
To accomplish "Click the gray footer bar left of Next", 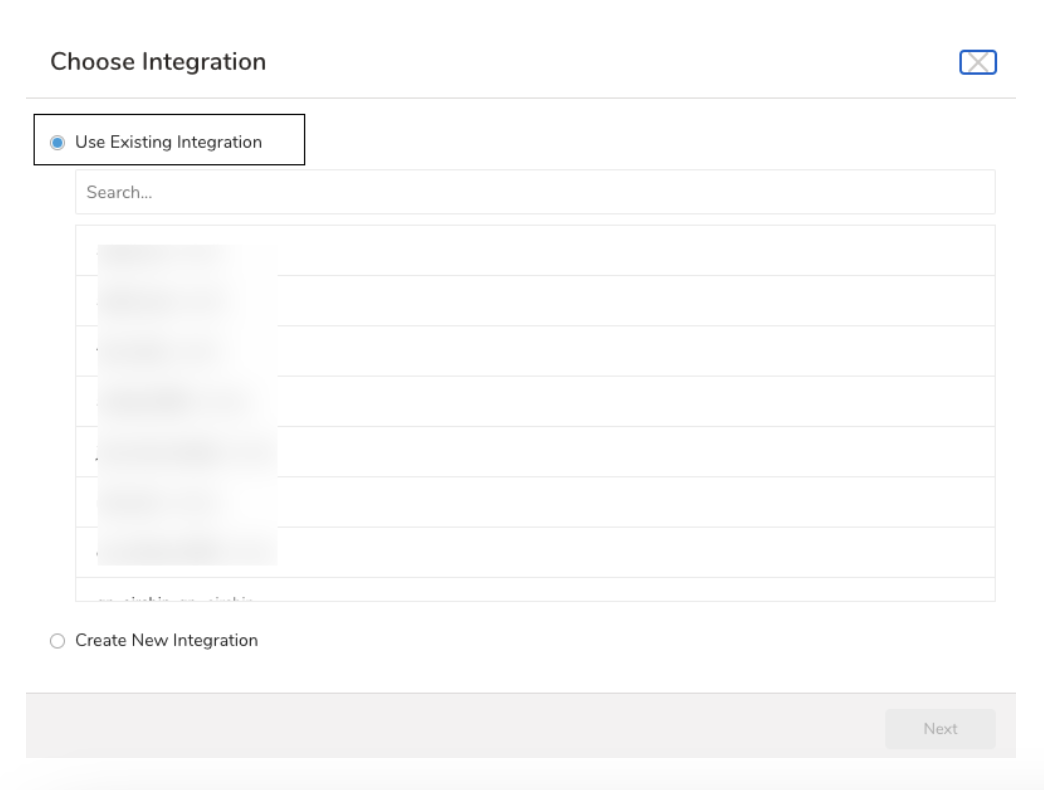I will [450, 729].
